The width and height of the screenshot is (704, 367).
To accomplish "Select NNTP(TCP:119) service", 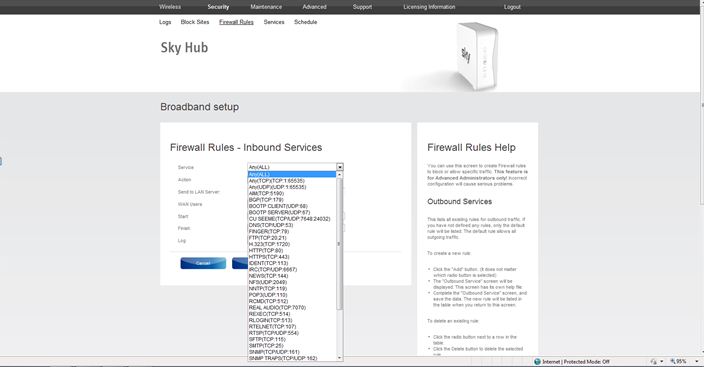I will [292, 288].
